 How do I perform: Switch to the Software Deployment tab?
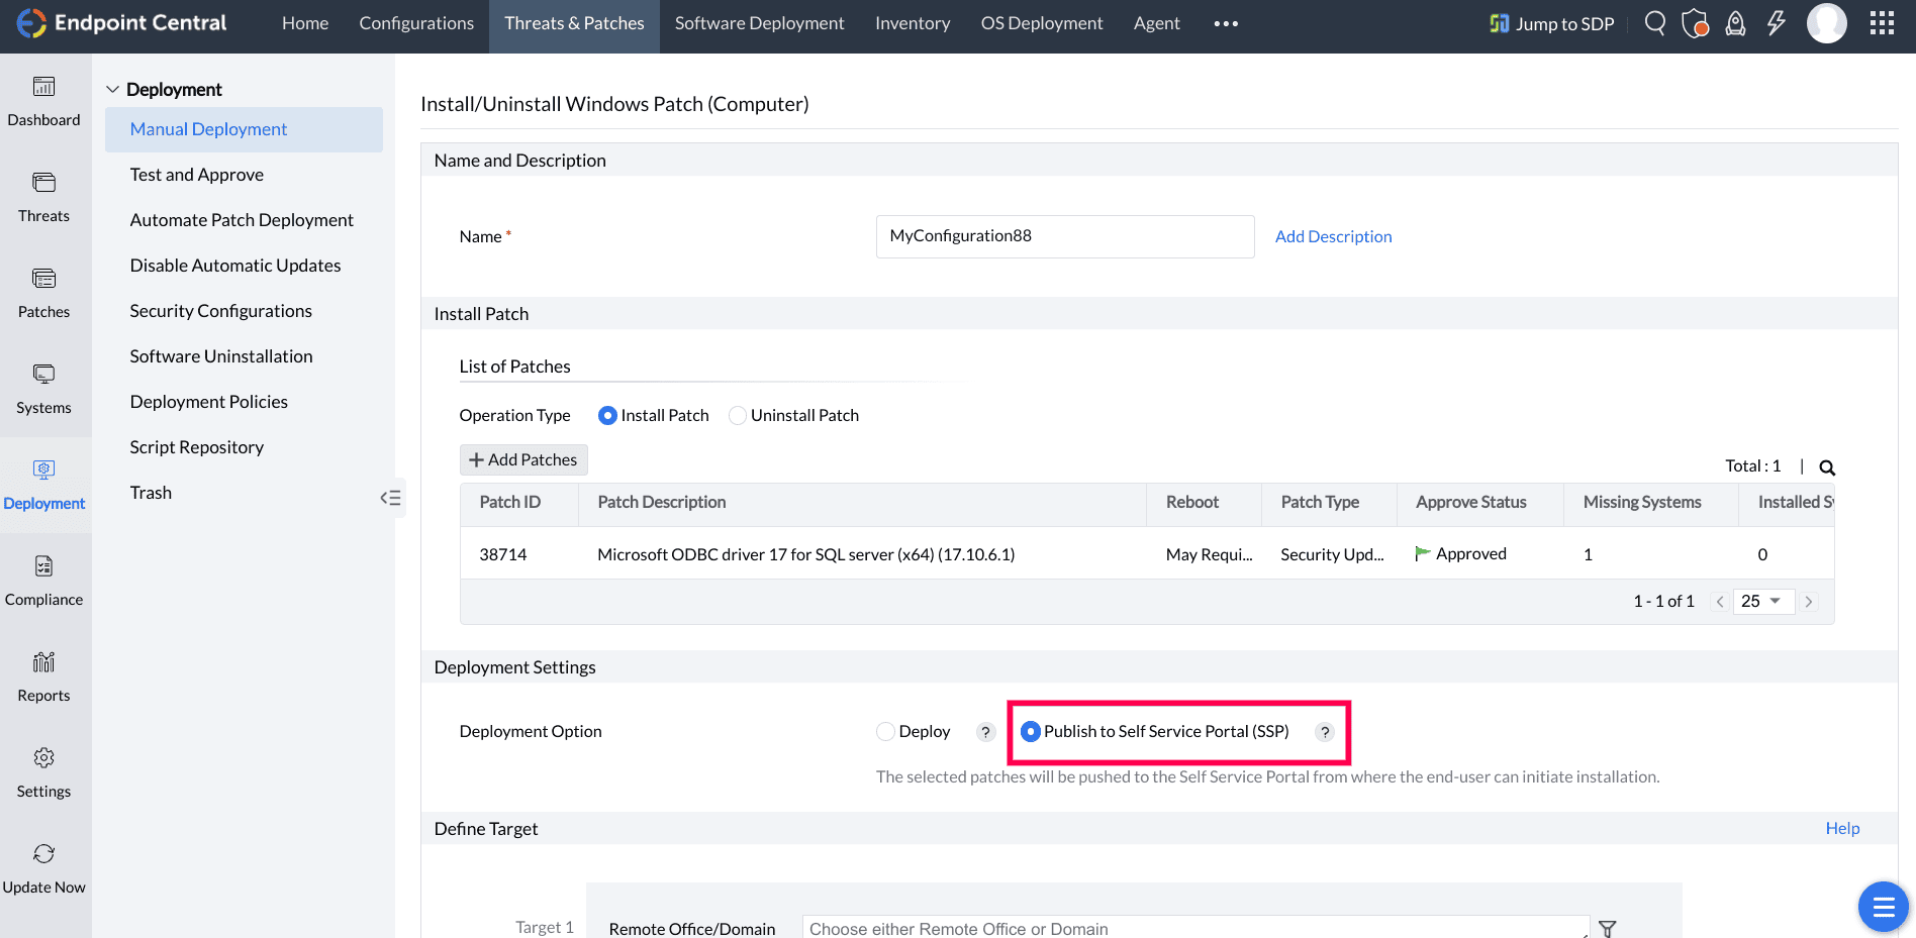[x=759, y=24]
